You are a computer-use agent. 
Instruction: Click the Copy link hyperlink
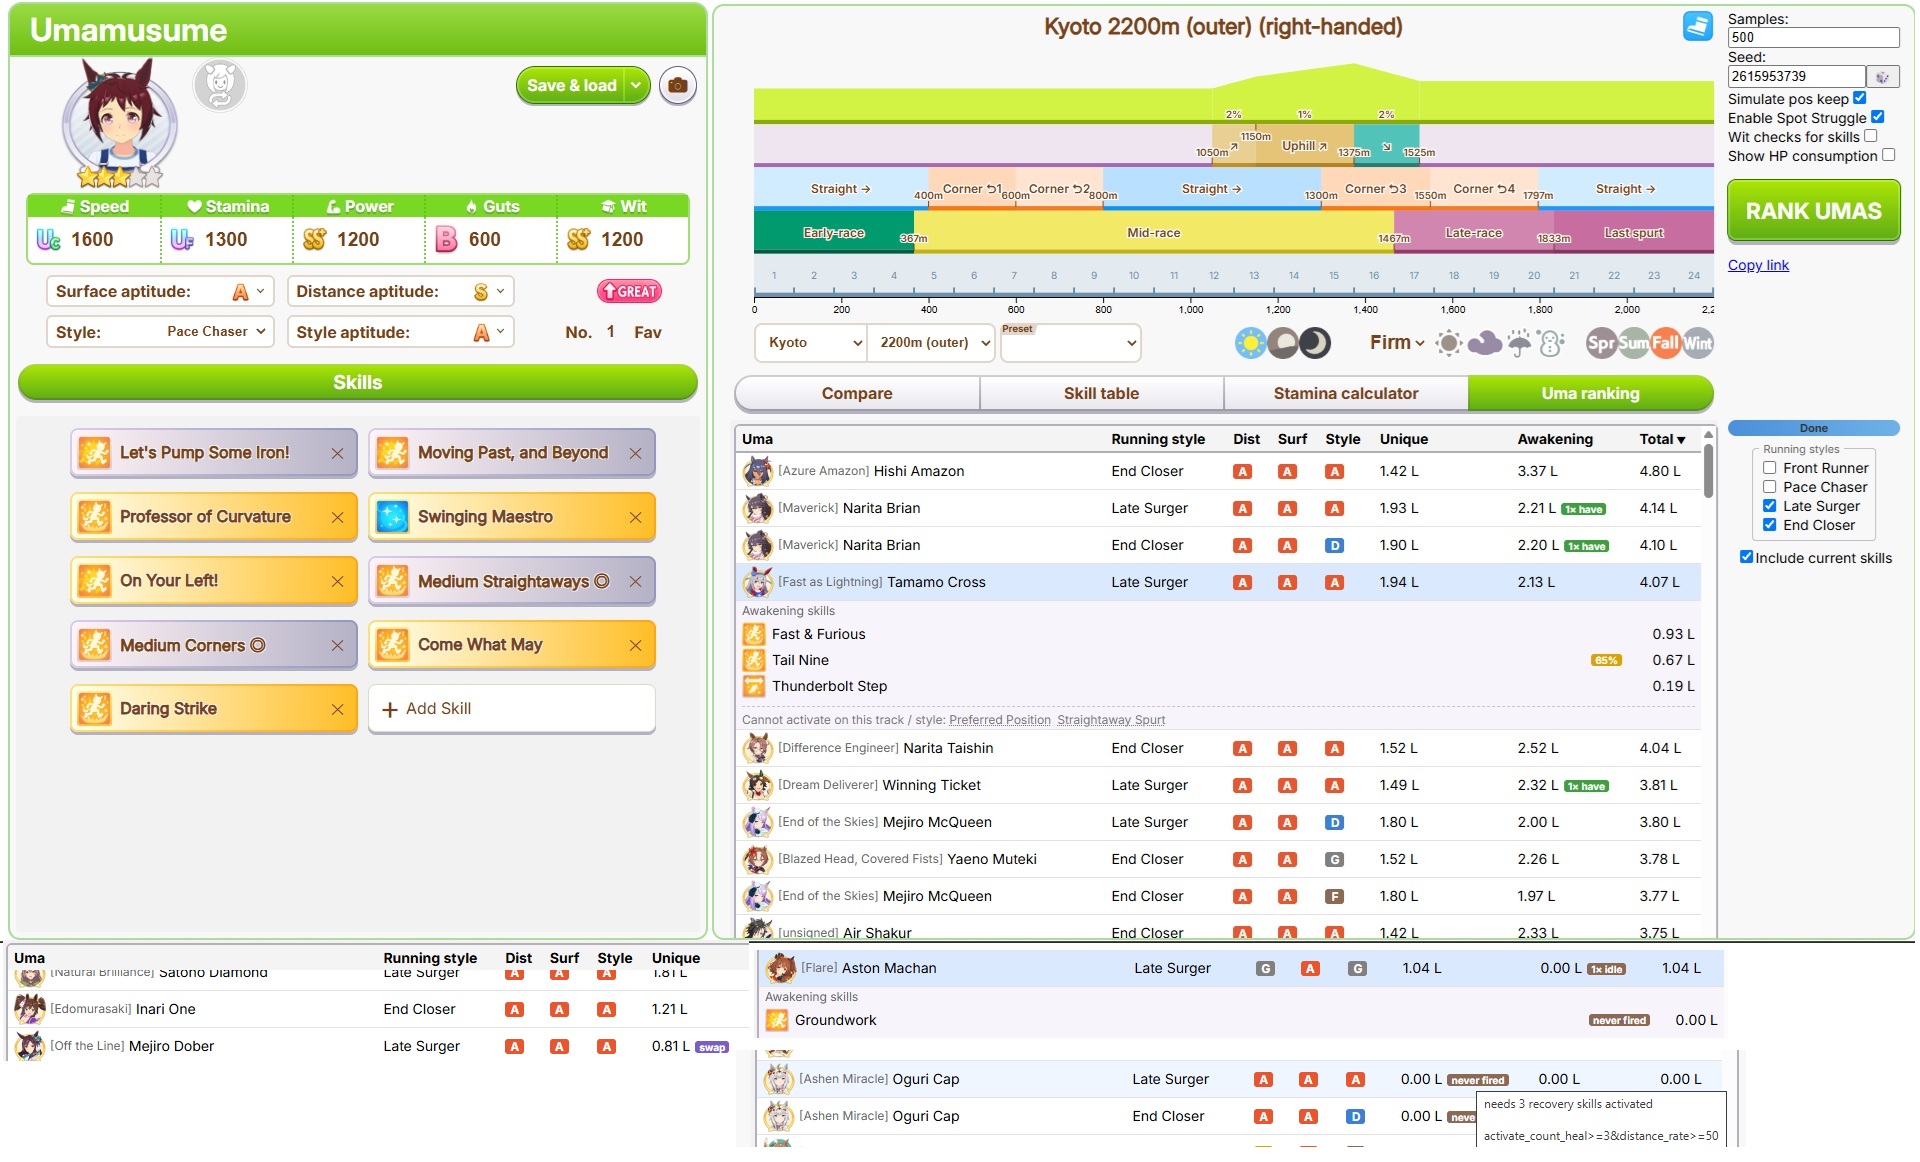pyautogui.click(x=1758, y=265)
